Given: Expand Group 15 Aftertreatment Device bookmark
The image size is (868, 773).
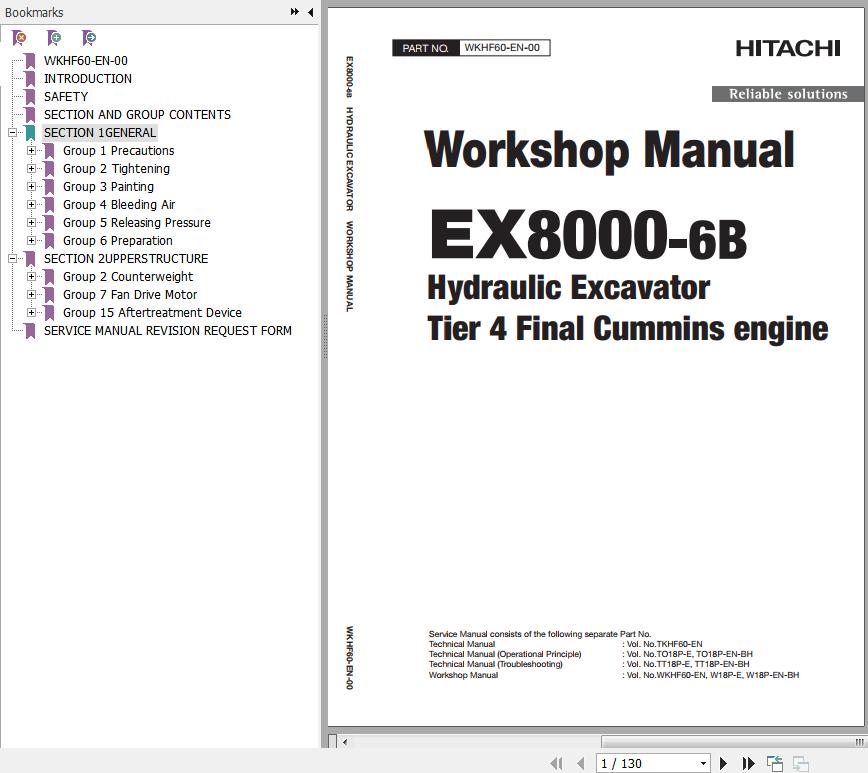Looking at the screenshot, I should pos(32,313).
